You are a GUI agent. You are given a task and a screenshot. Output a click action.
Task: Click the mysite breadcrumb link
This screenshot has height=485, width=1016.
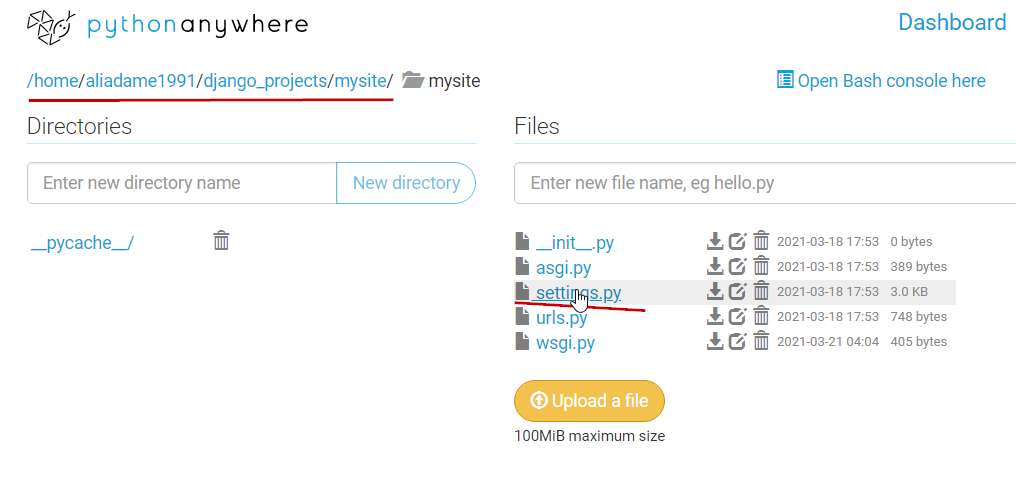[x=360, y=81]
